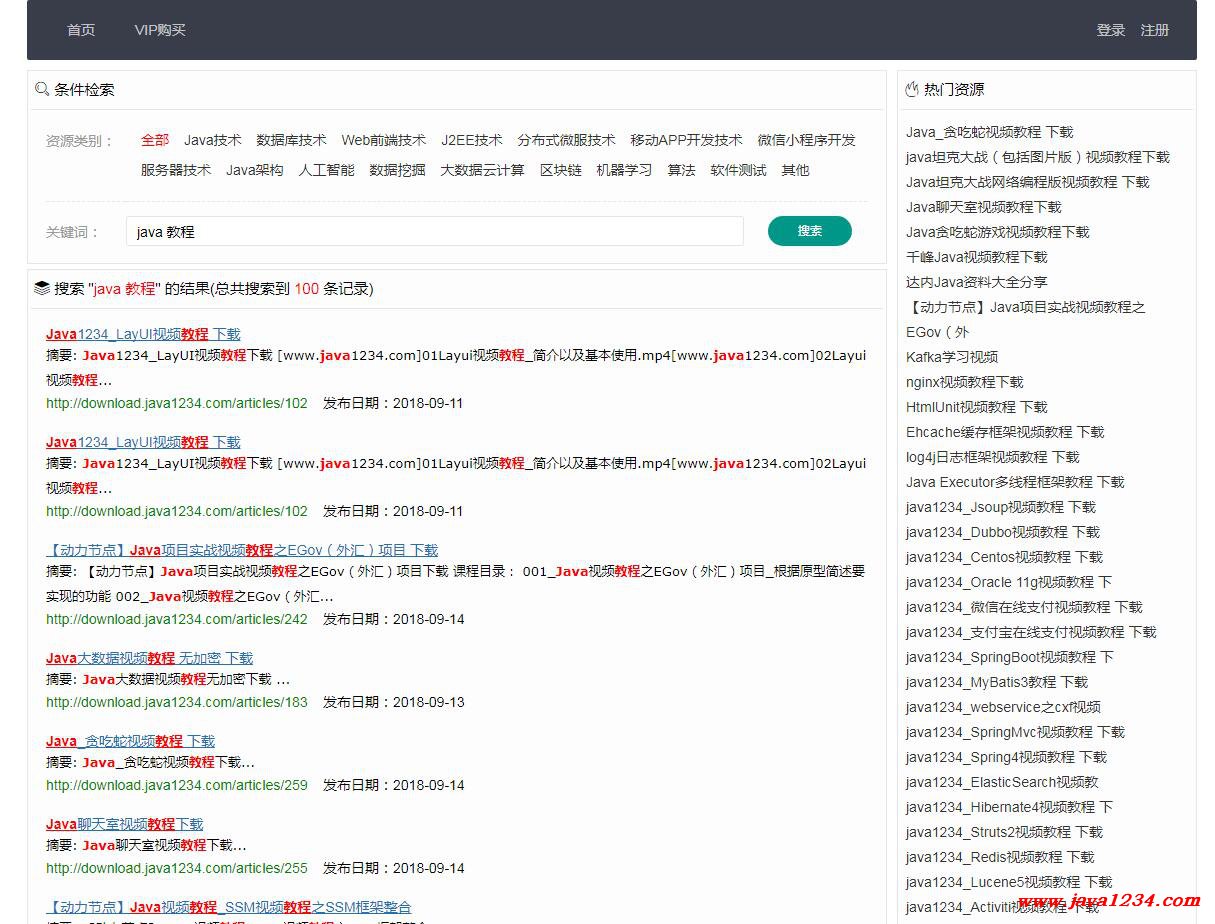
Task: Filter by 数据挖掘 category
Action: tap(398, 170)
